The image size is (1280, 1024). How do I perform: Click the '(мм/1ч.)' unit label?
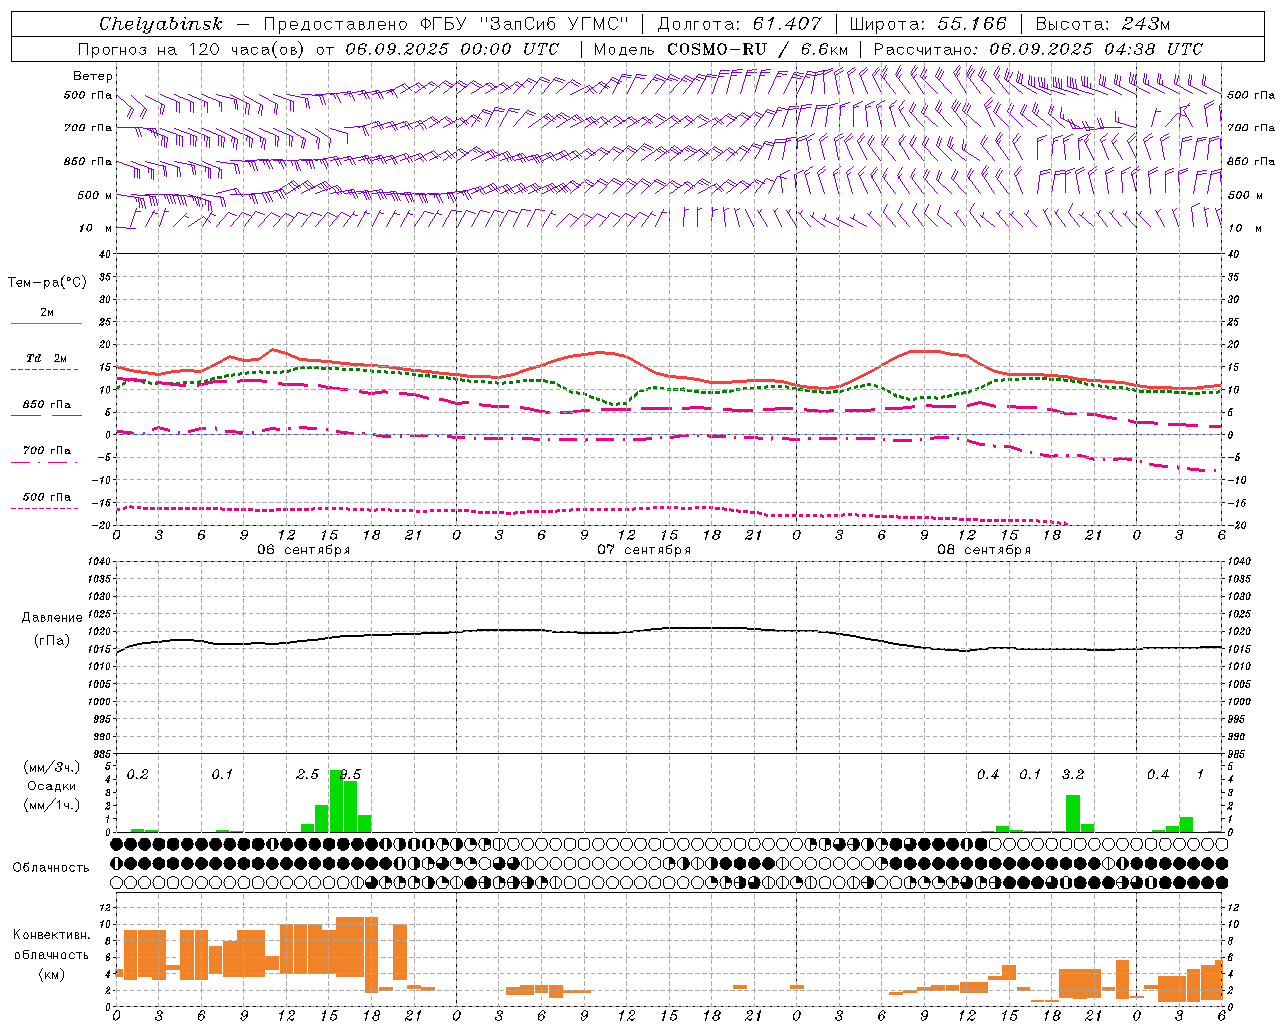pyautogui.click(x=51, y=804)
